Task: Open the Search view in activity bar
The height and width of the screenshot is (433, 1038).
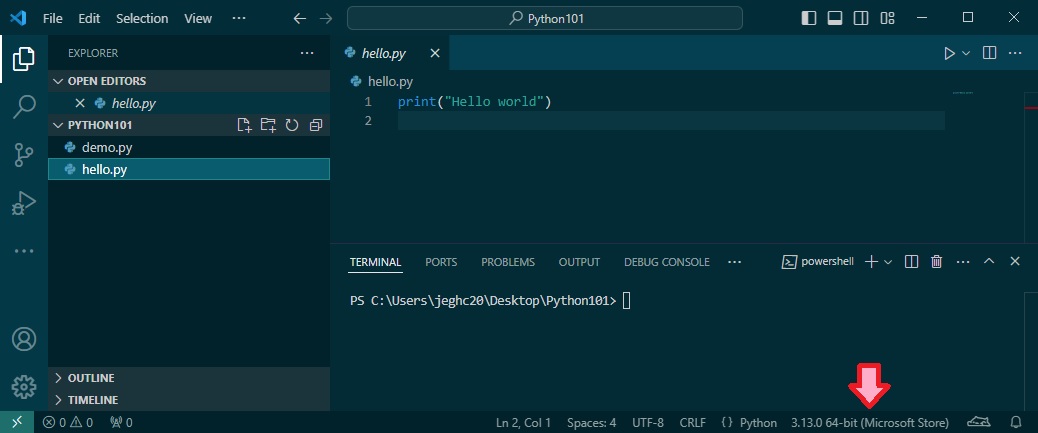Action: point(24,107)
